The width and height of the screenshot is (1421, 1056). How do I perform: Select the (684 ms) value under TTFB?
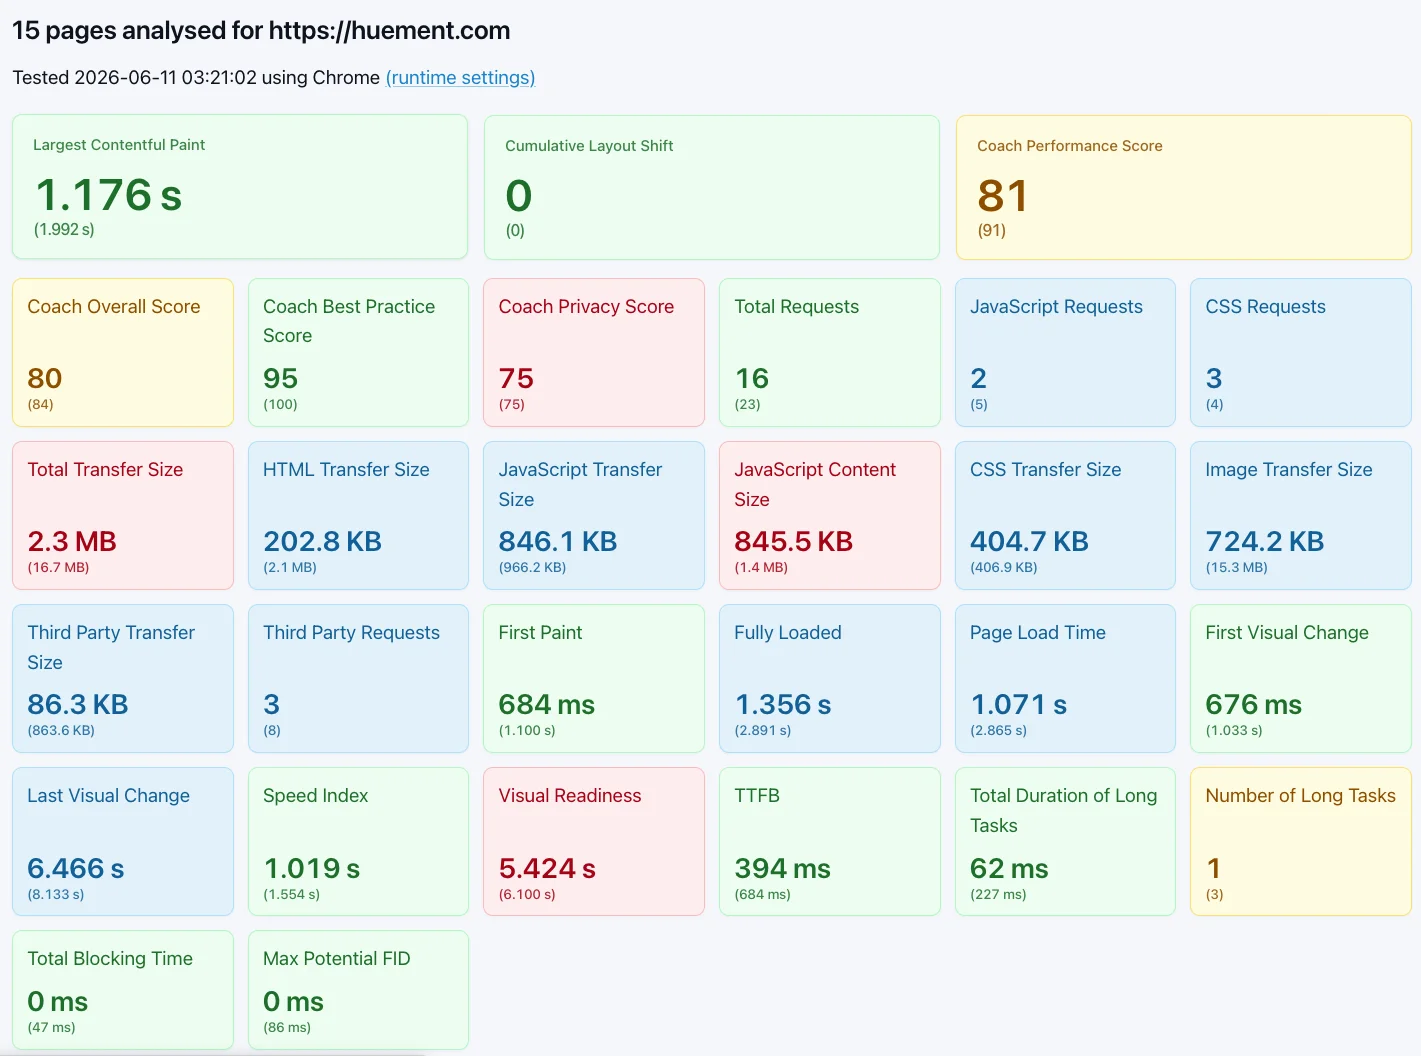(x=762, y=894)
